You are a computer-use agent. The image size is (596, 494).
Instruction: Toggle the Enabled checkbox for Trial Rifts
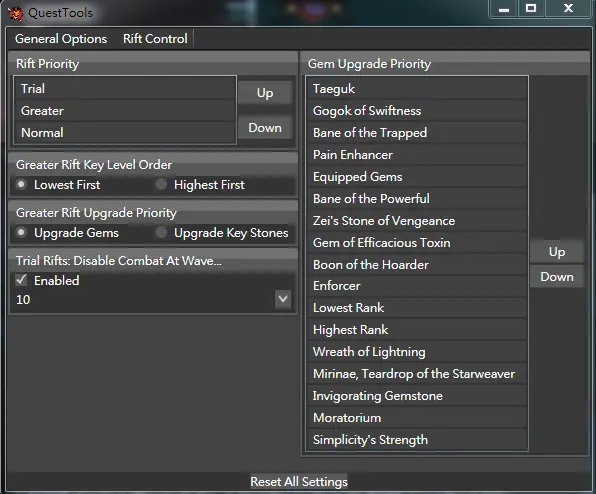[x=21, y=280]
